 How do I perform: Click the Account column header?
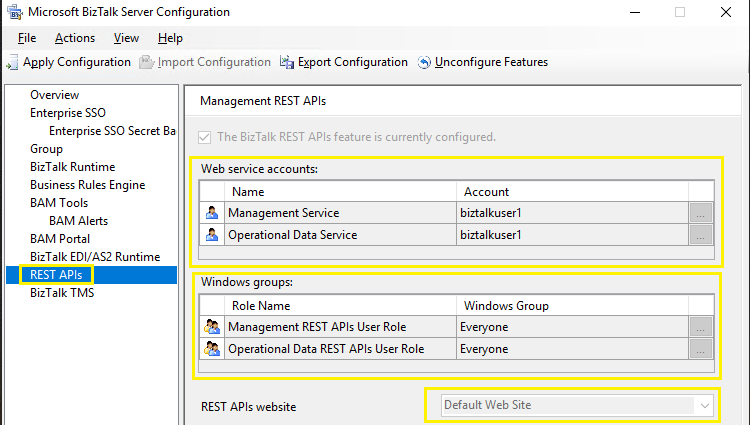(x=486, y=192)
